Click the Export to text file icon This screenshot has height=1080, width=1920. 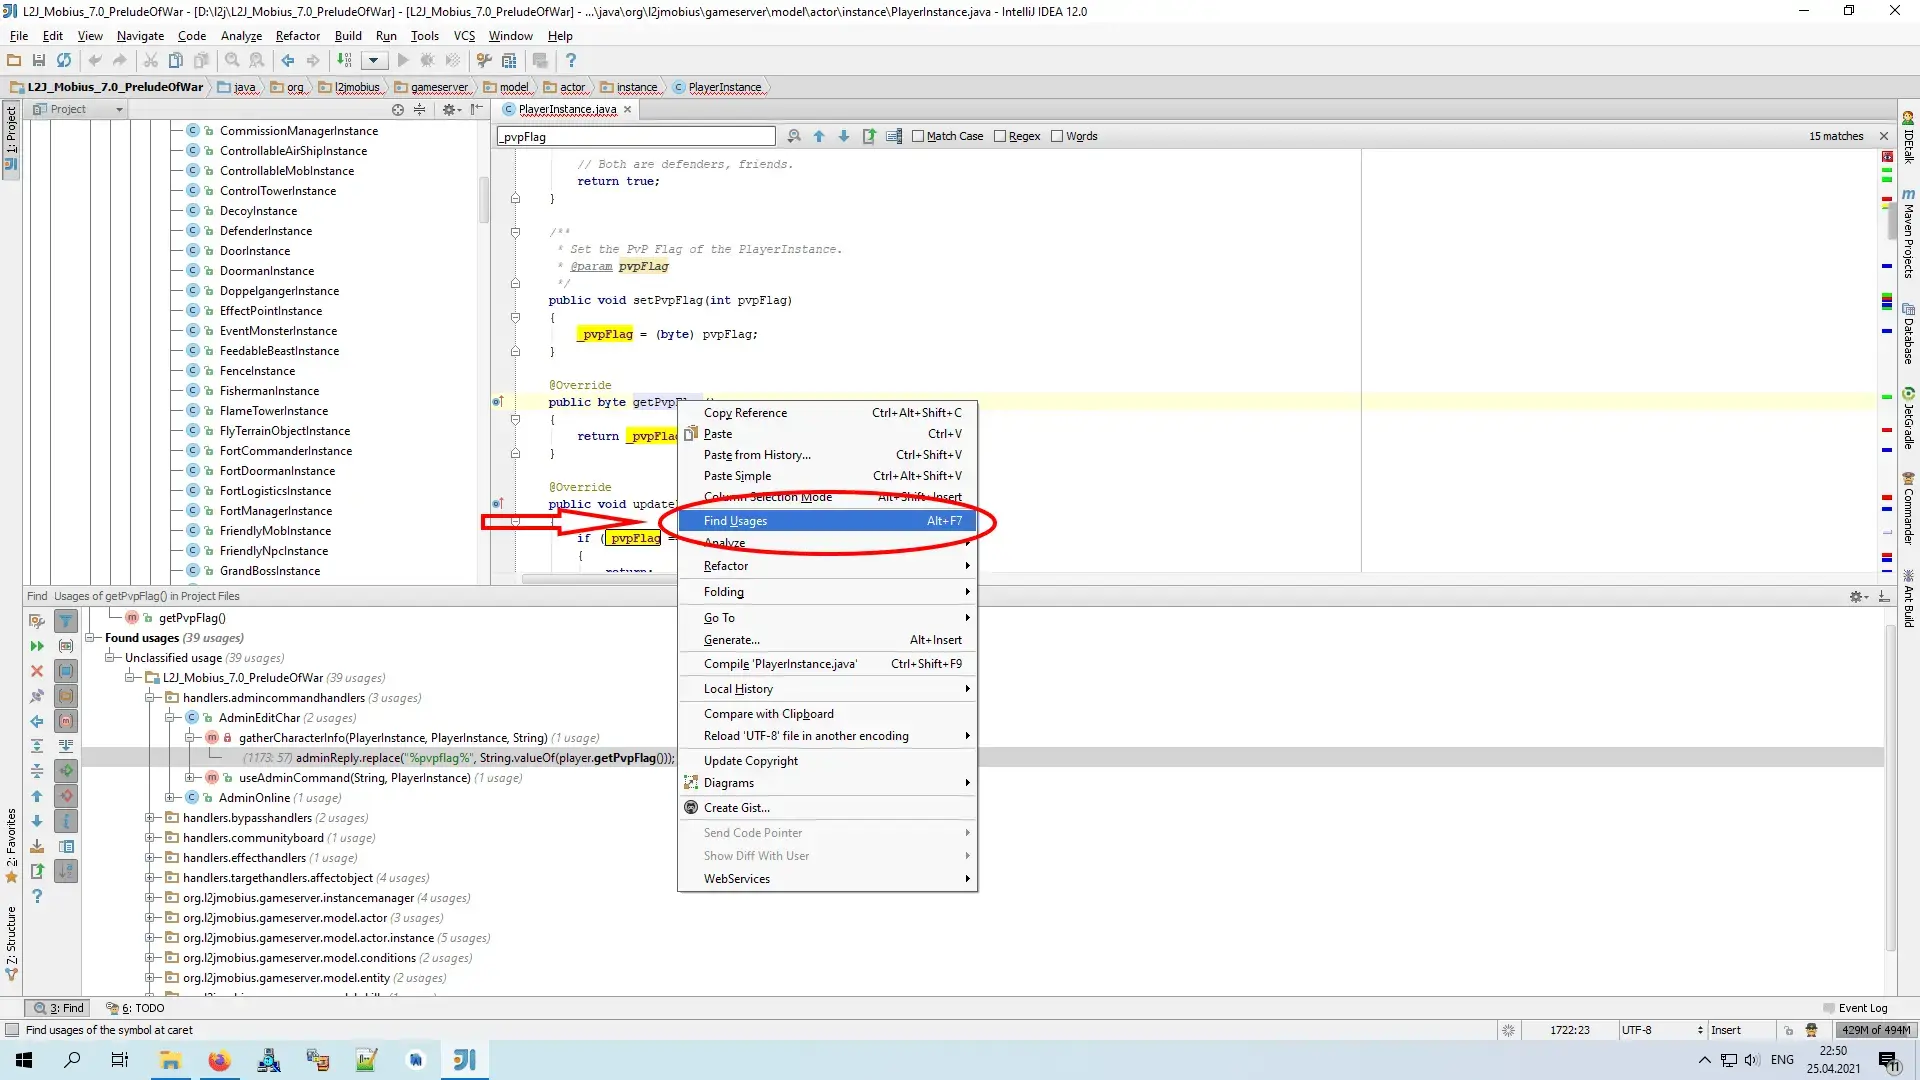click(x=37, y=871)
